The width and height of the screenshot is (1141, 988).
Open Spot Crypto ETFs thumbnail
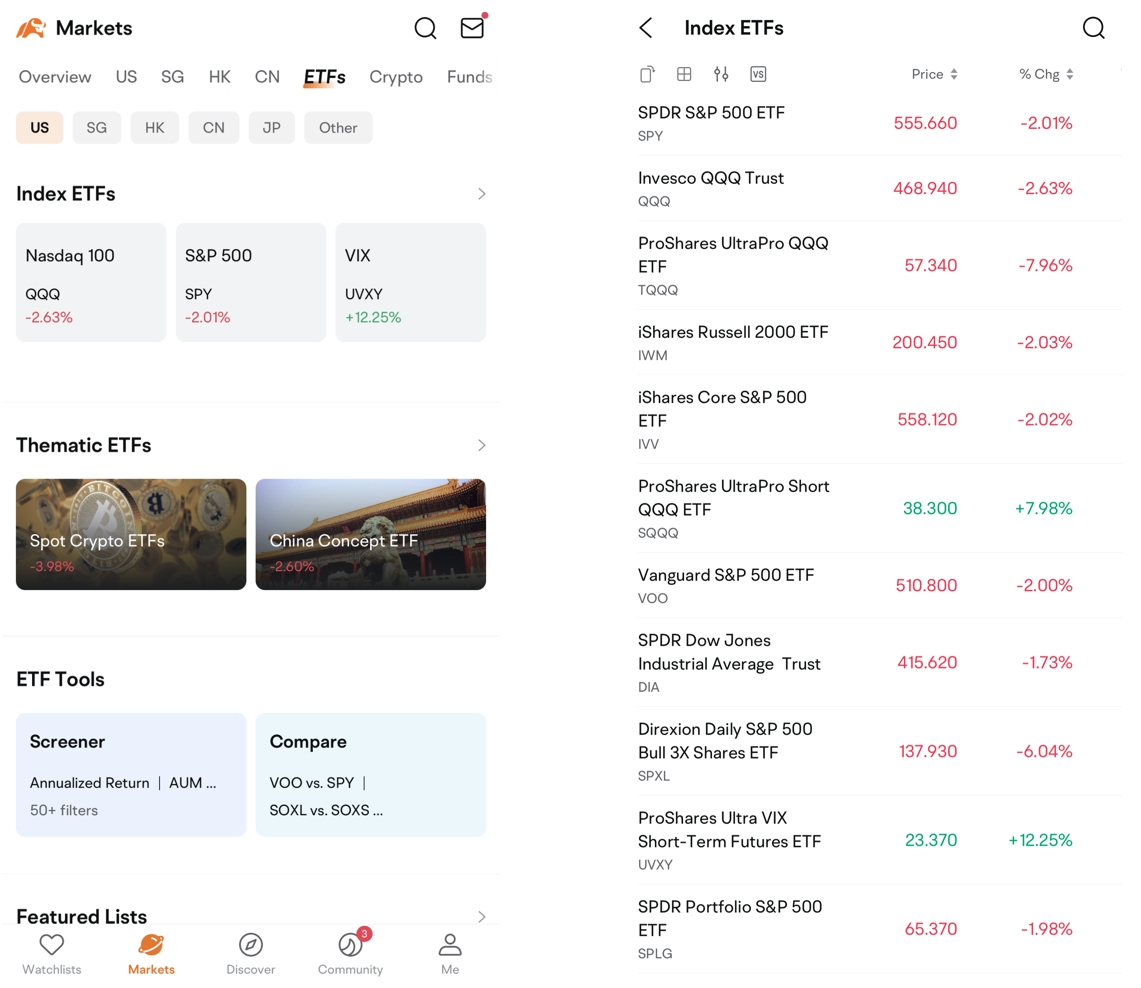pyautogui.click(x=131, y=534)
